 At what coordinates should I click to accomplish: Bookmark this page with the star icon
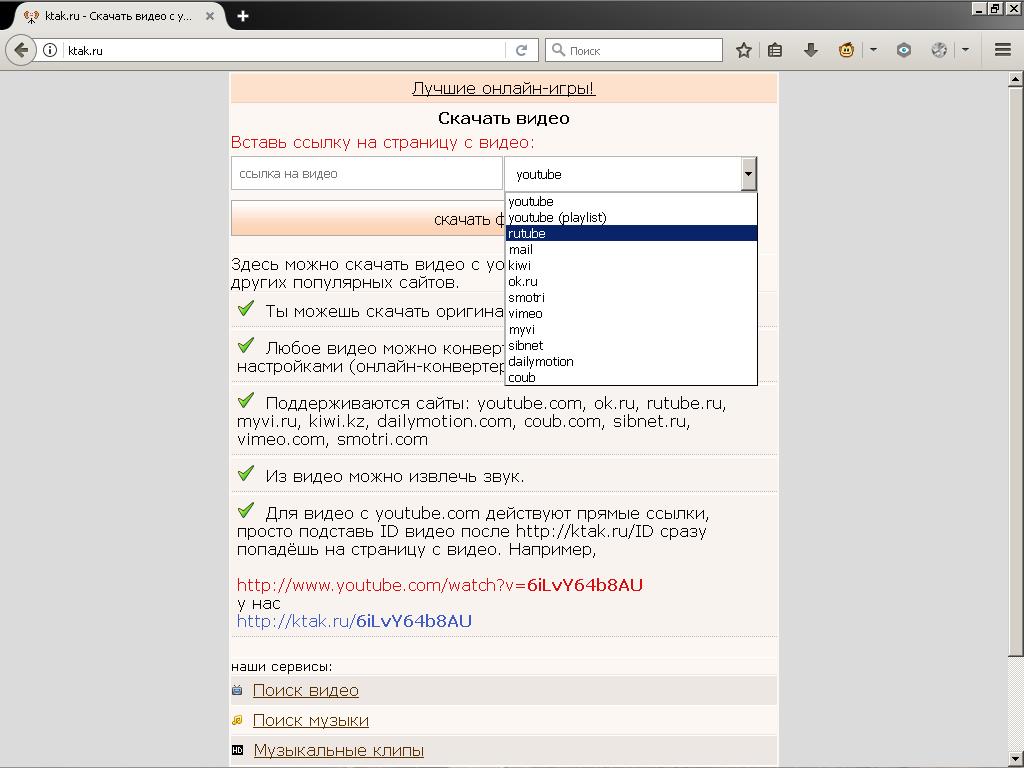click(x=743, y=50)
